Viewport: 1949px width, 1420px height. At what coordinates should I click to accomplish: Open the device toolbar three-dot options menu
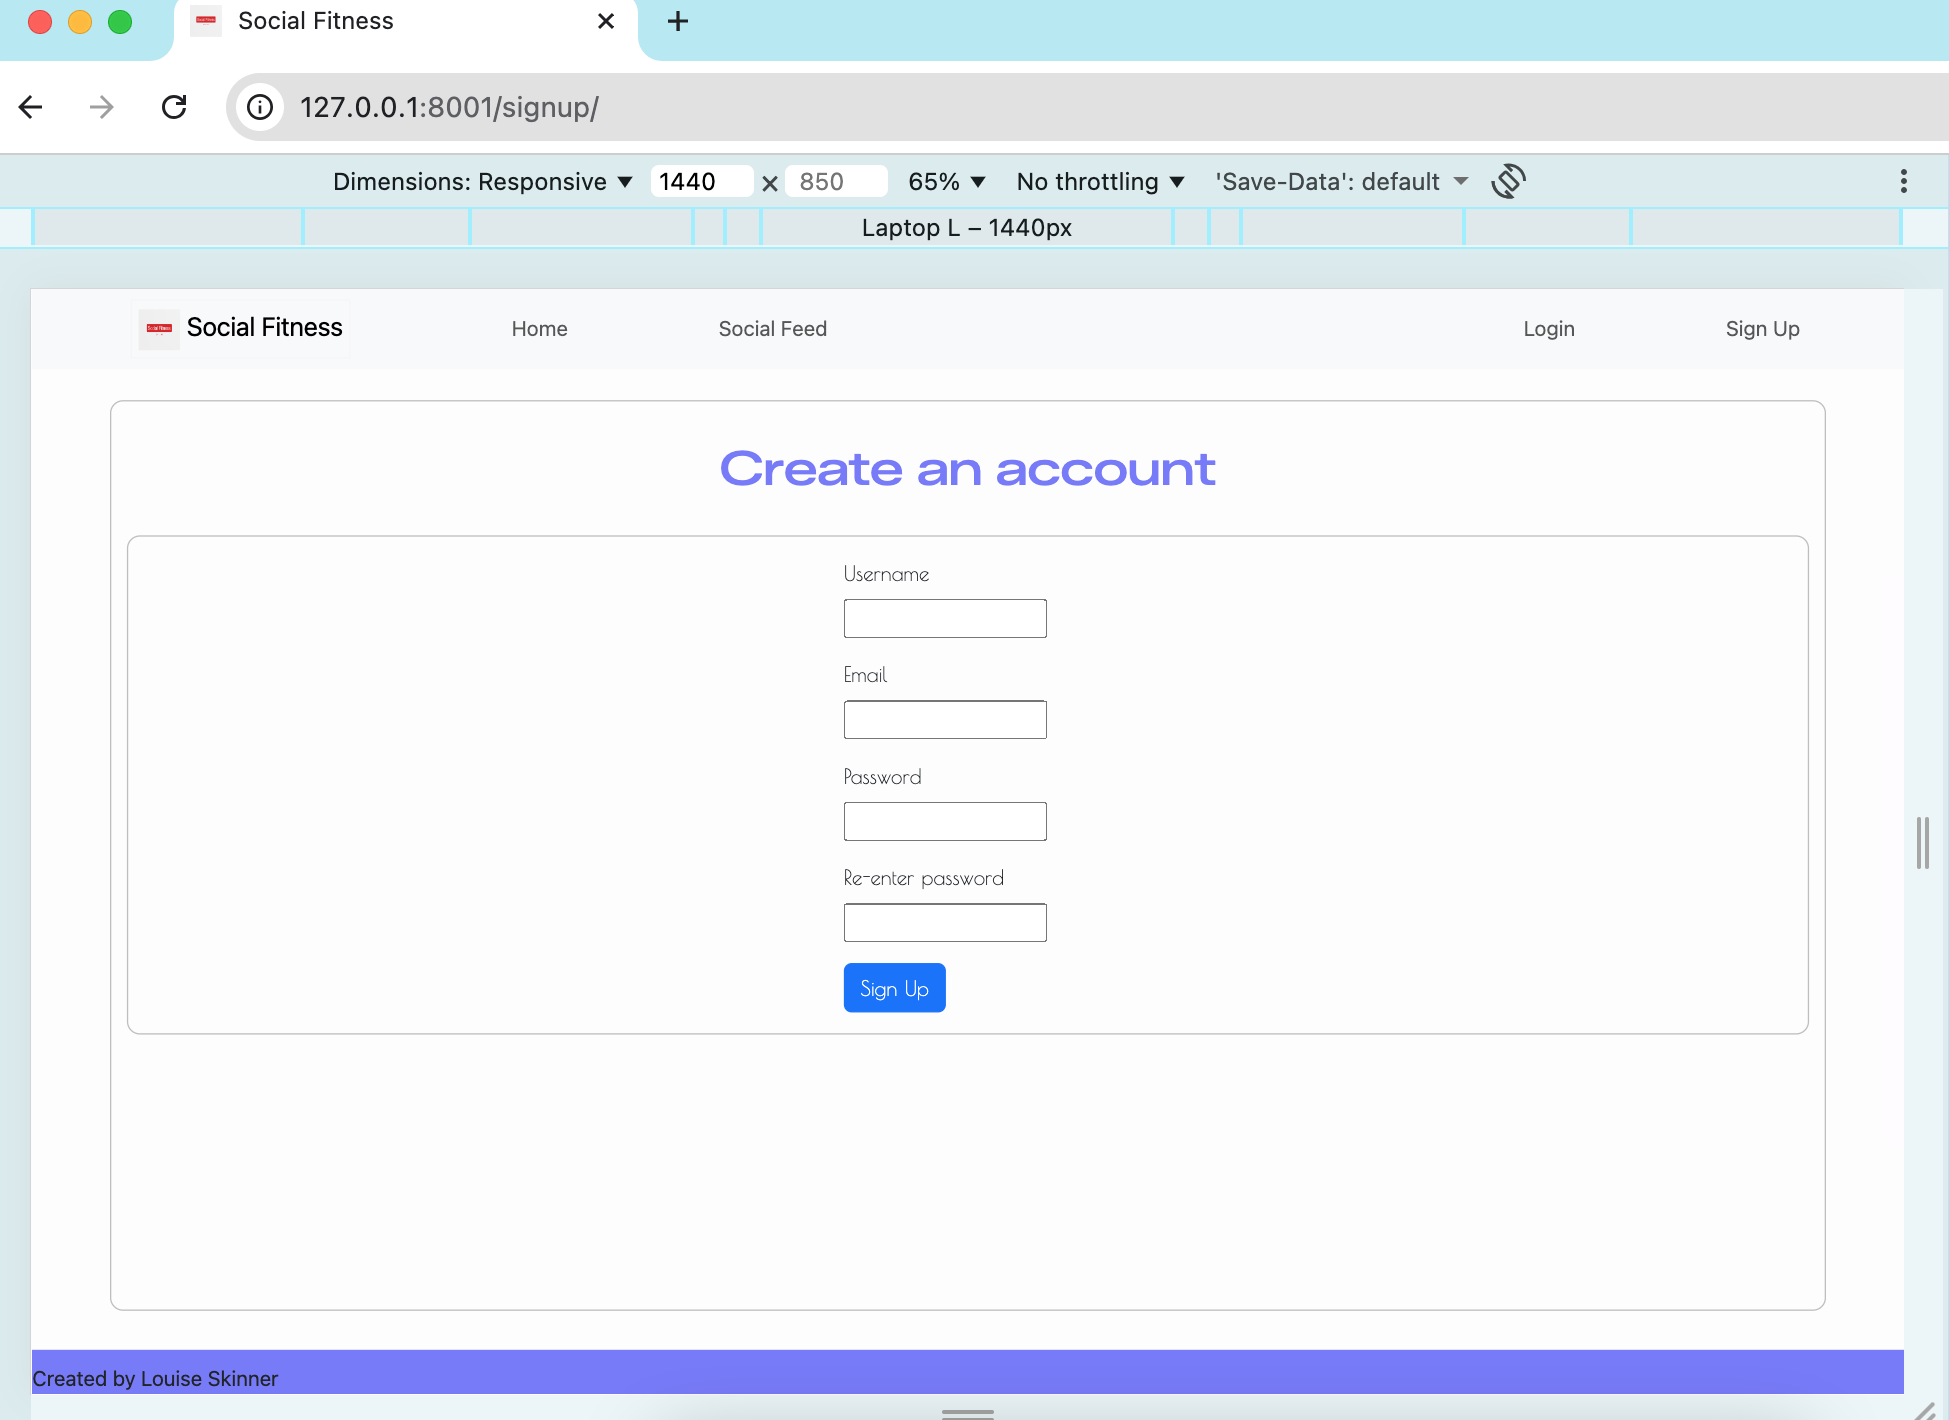(x=1903, y=181)
